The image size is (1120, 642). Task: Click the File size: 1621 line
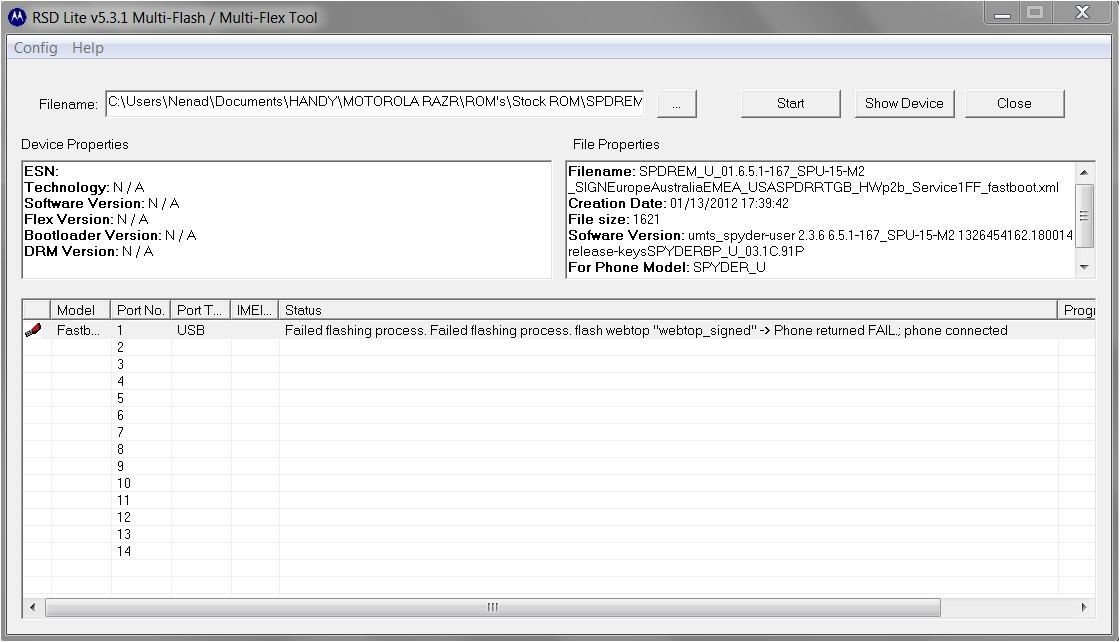click(x=614, y=219)
